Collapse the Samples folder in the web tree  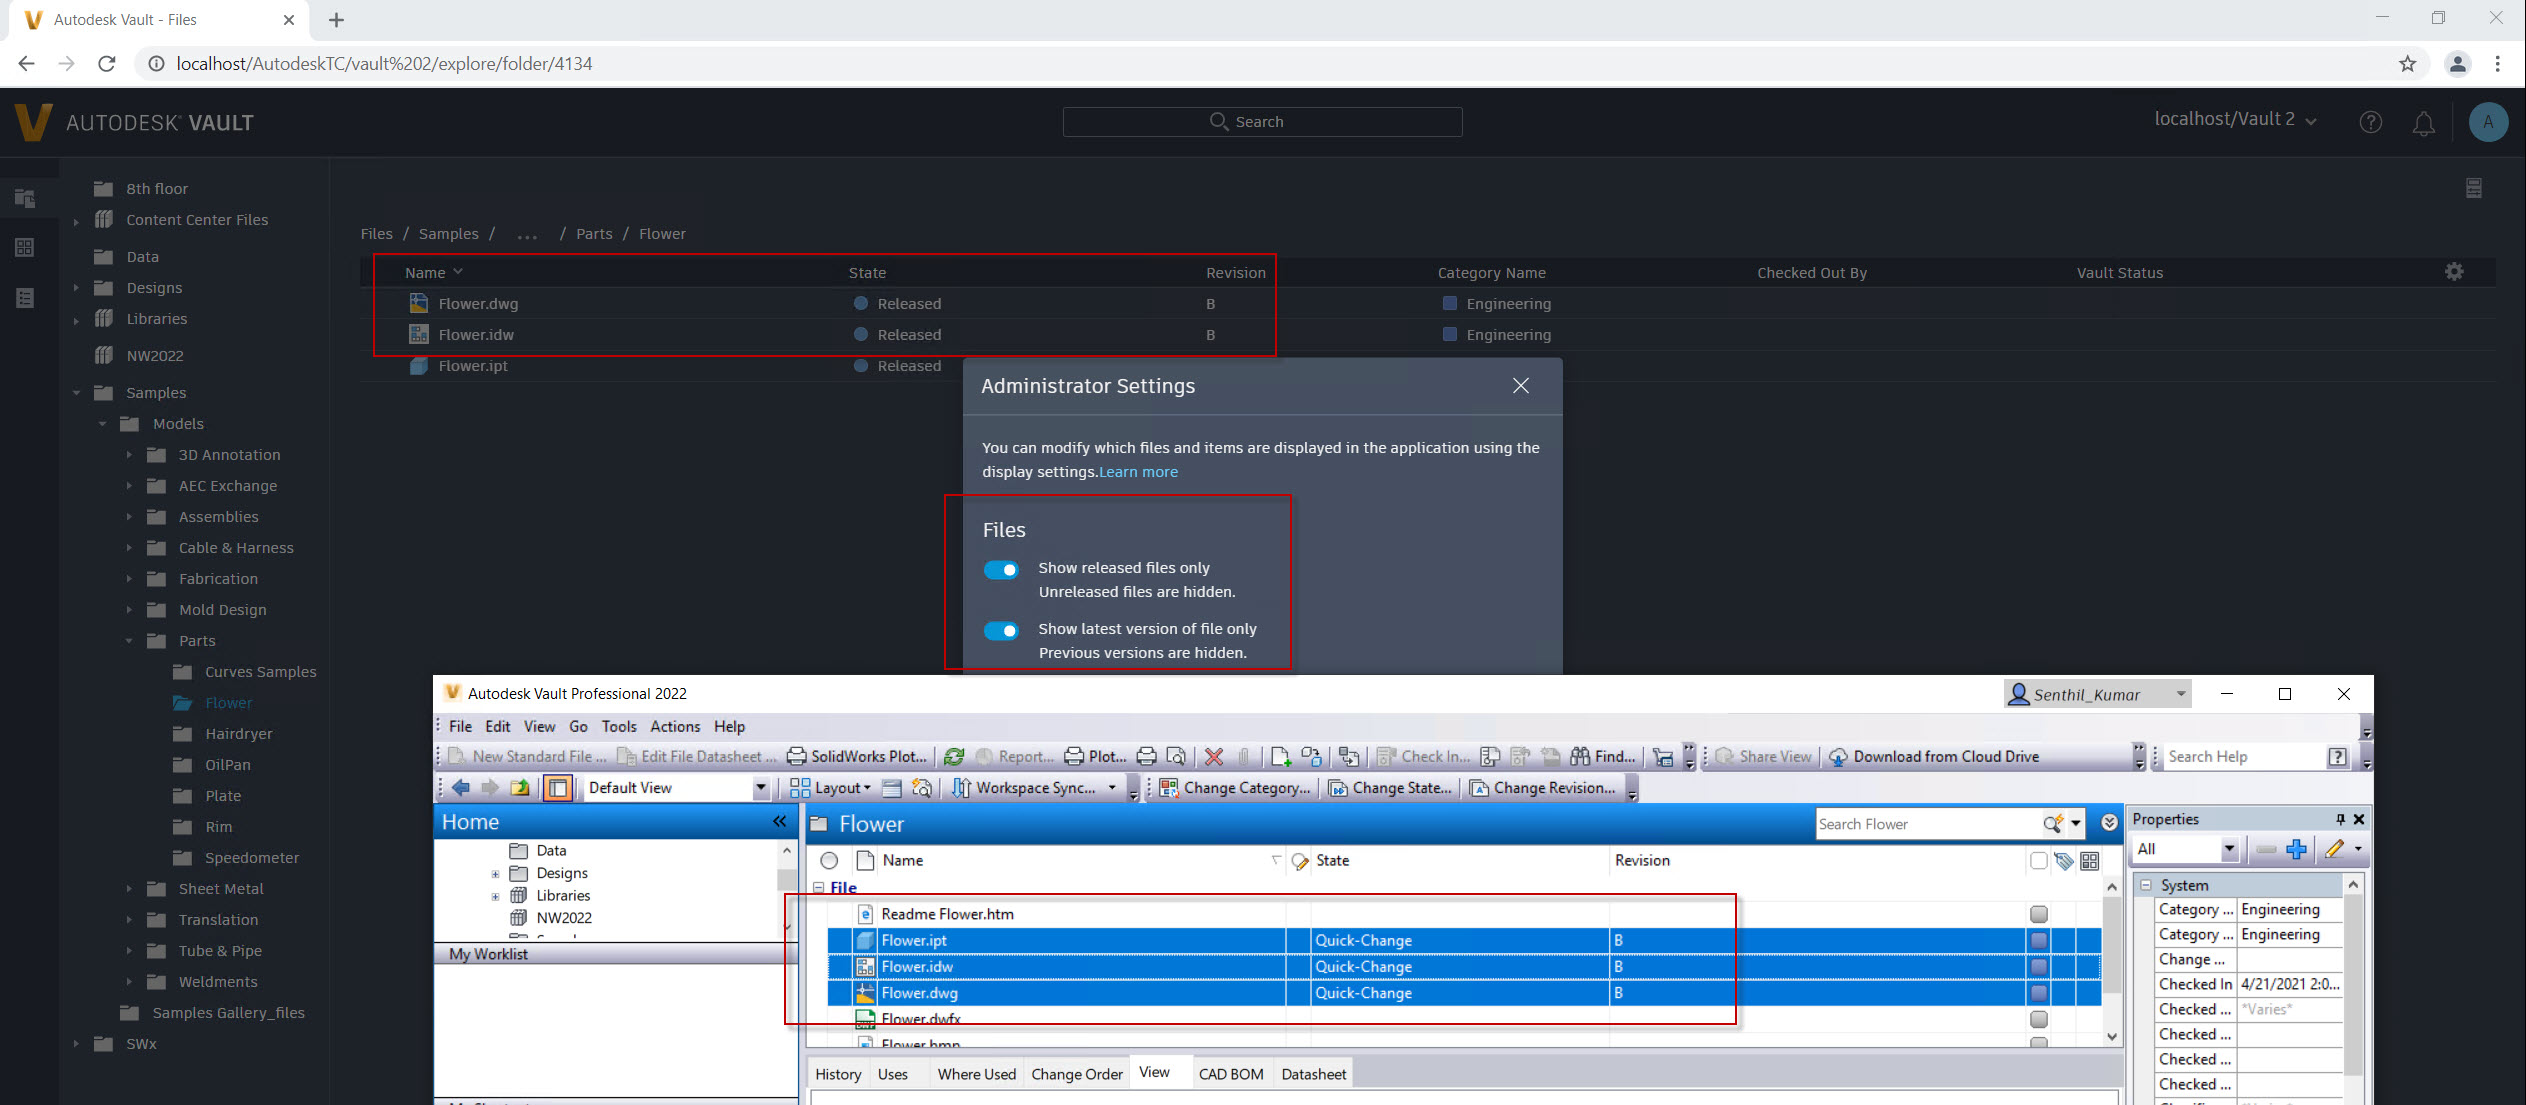pos(76,393)
